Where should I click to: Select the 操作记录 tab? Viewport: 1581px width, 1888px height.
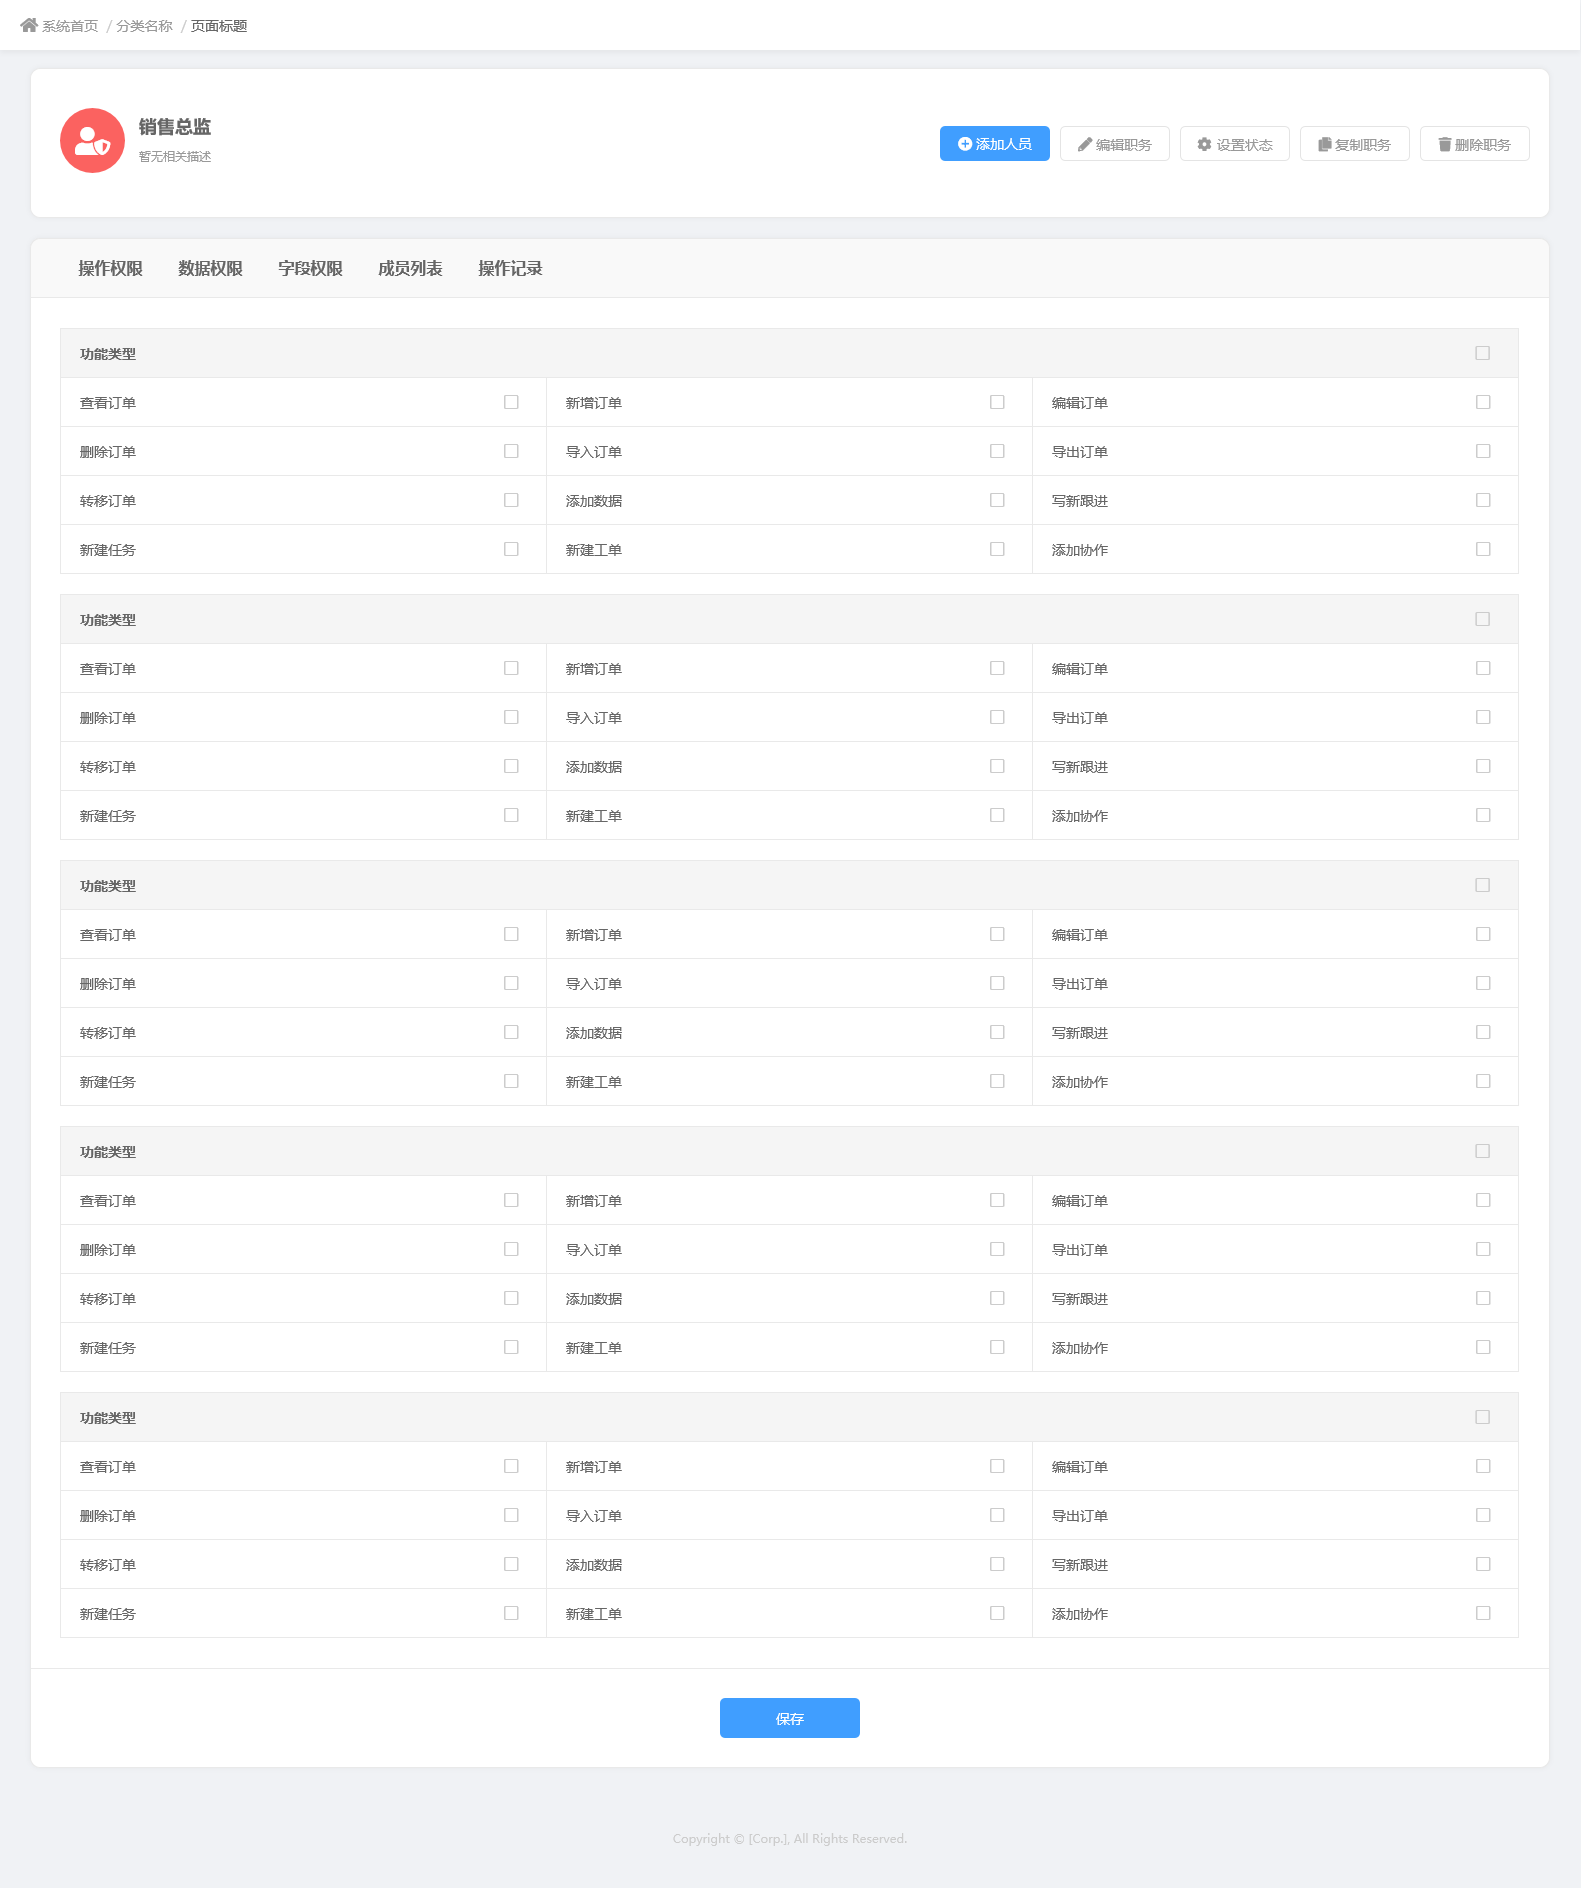pos(511,268)
